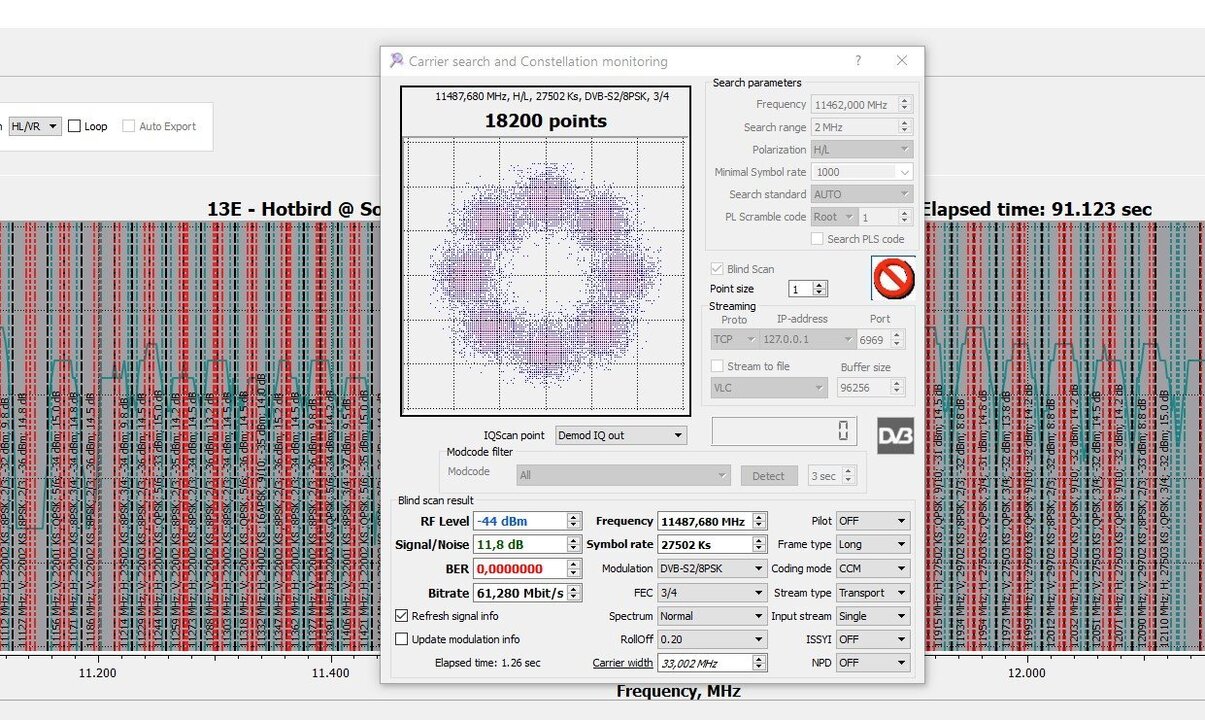Open the FEC 3/4 dropdown
Screen dimensions: 1205x720
(711, 592)
